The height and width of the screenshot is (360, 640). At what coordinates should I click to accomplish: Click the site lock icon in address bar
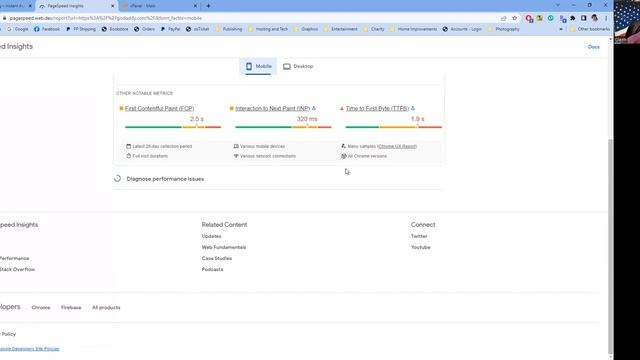pos(4,18)
